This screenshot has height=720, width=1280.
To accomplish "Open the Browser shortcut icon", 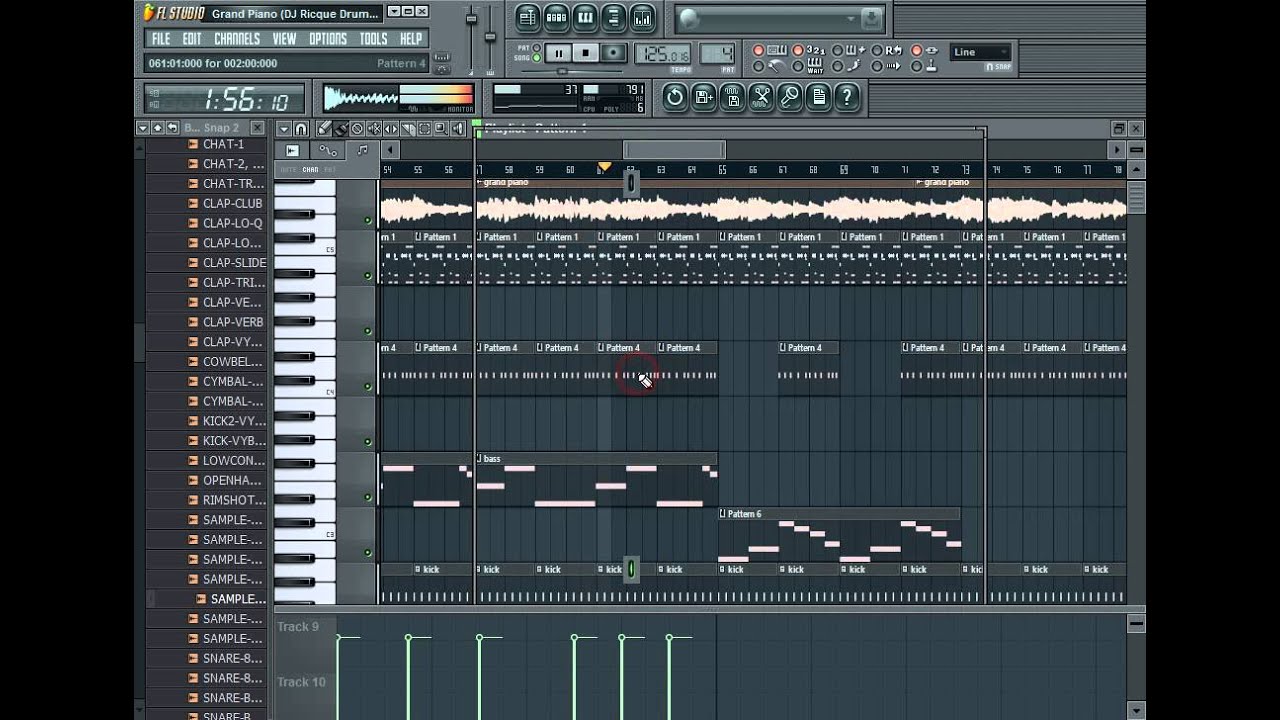I will 614,17.
